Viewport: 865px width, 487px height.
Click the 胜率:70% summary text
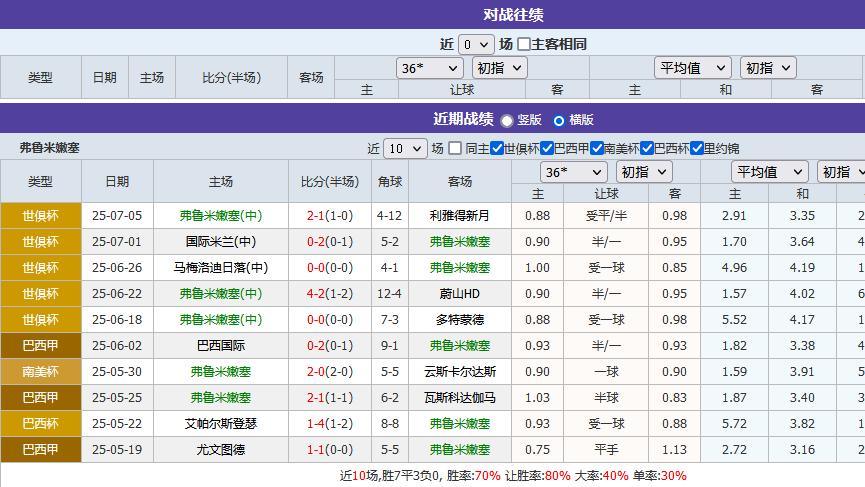tap(473, 475)
